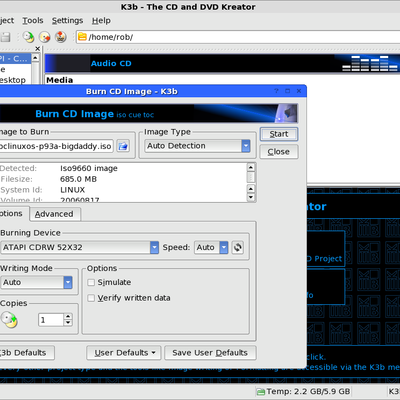Viewport: 400px width, 400px height.
Task: Click the image file path field
Action: pos(57,146)
